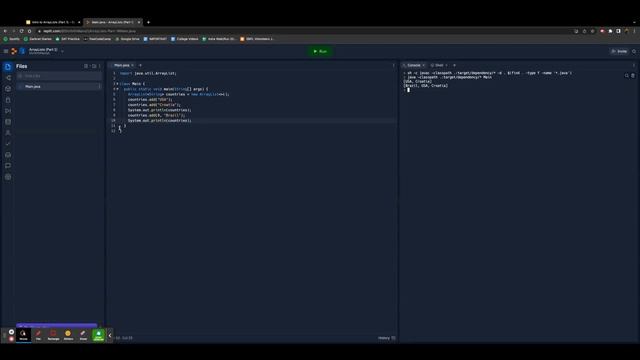Select the Eraser tool in annotation toolbar
640x360 pixels.
click(x=83, y=335)
